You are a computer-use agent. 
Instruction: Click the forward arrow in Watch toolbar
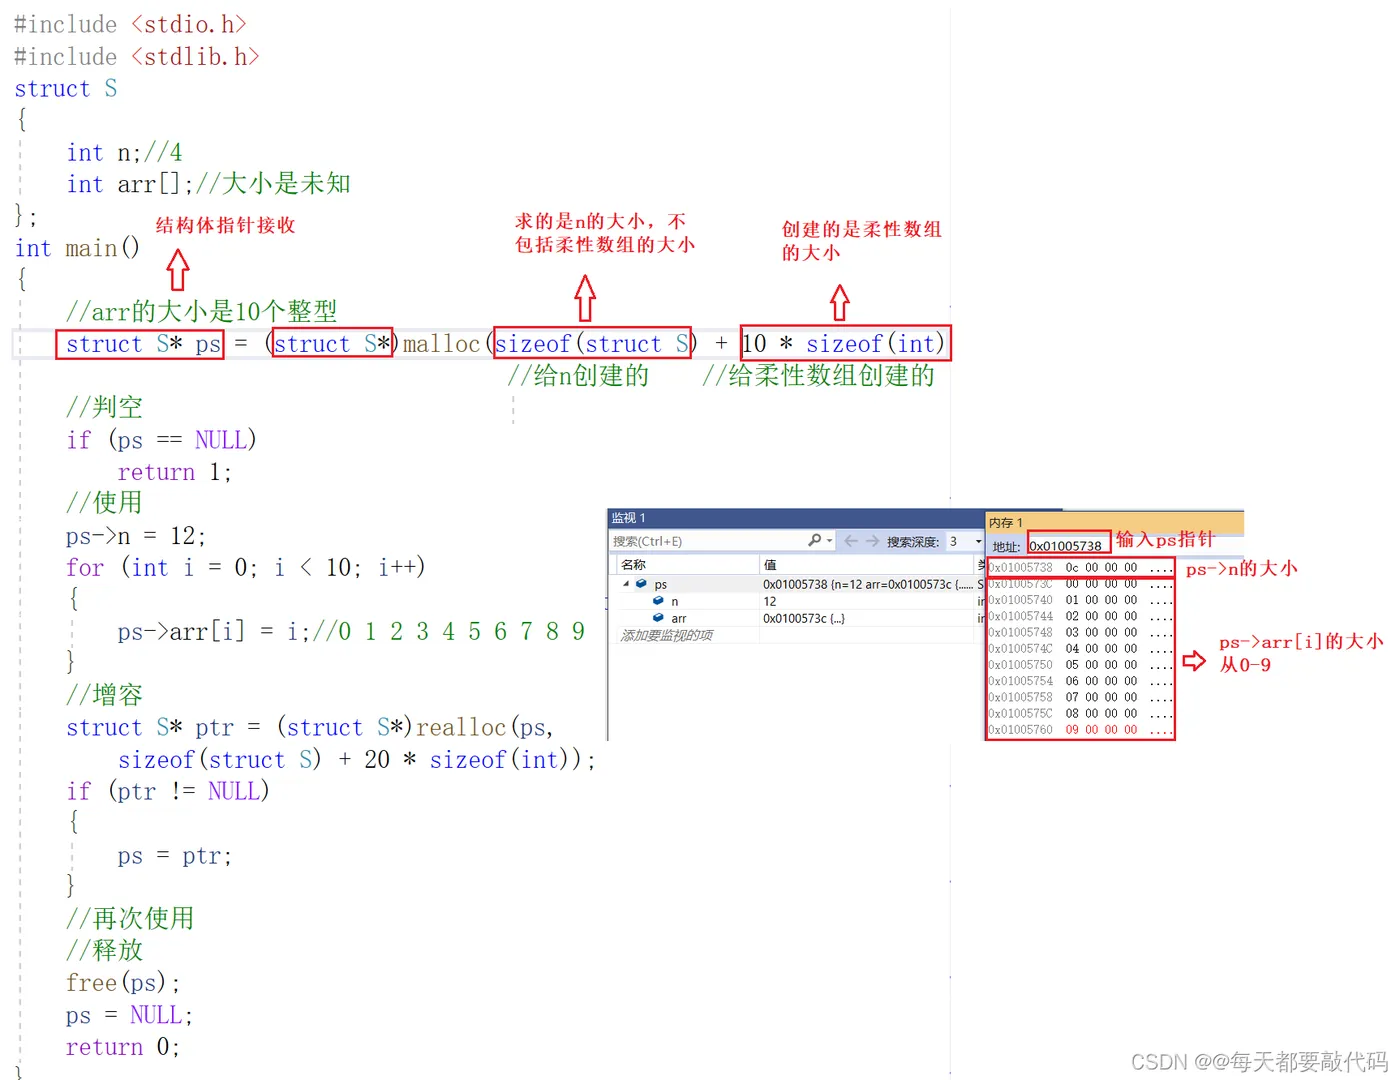[872, 541]
